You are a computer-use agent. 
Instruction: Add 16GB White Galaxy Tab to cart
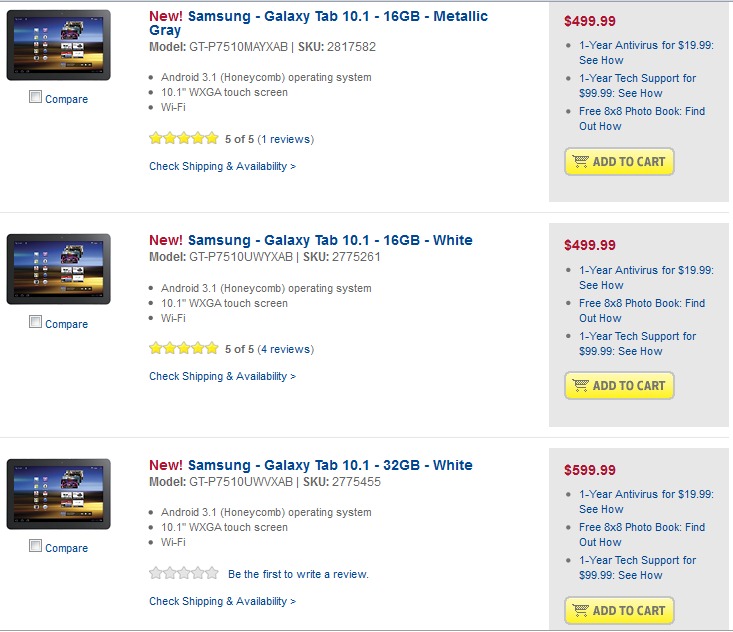point(620,386)
